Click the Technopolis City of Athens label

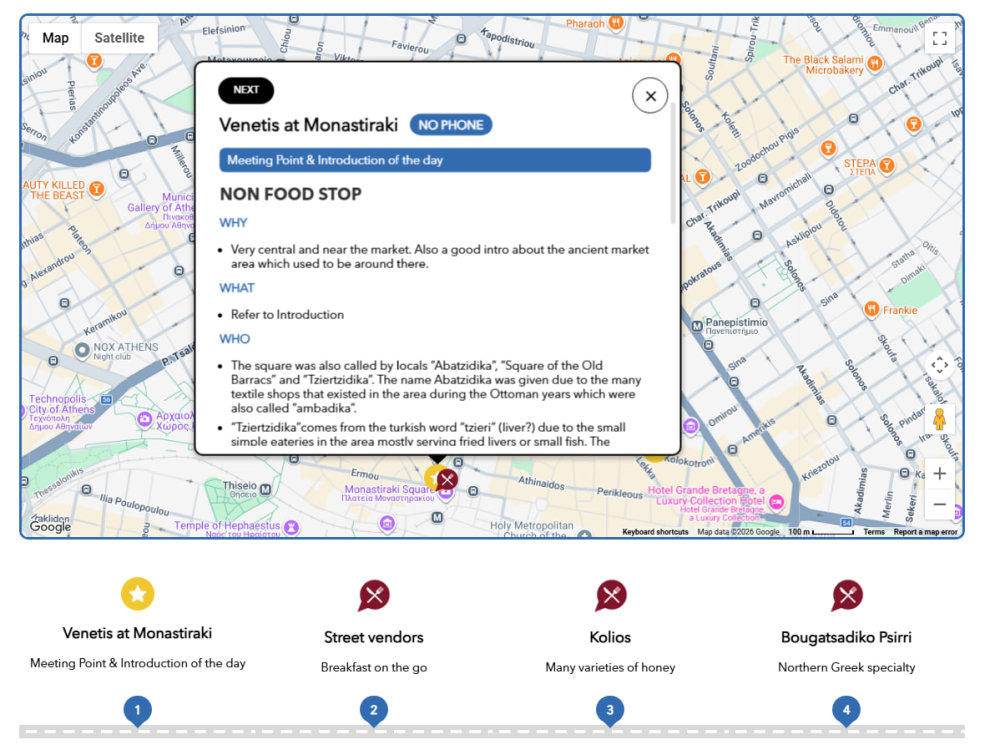tap(61, 411)
